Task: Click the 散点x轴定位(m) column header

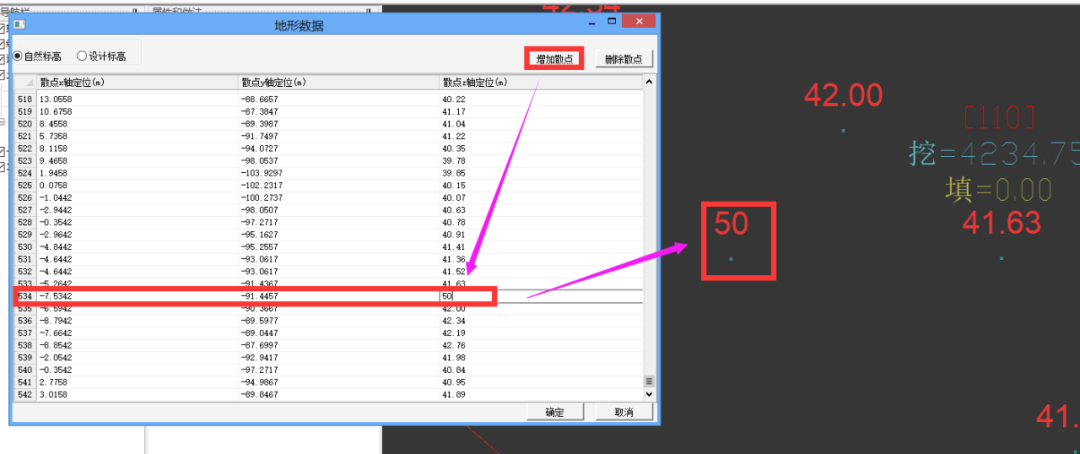Action: pos(137,82)
